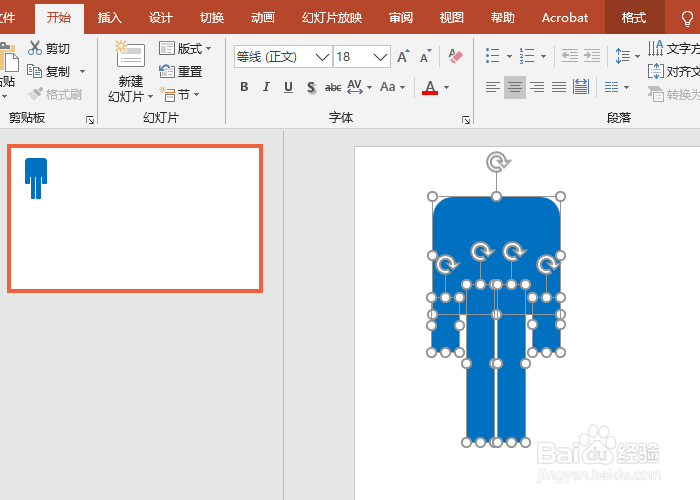Expand the Layout (版式) dropdown

pyautogui.click(x=208, y=48)
